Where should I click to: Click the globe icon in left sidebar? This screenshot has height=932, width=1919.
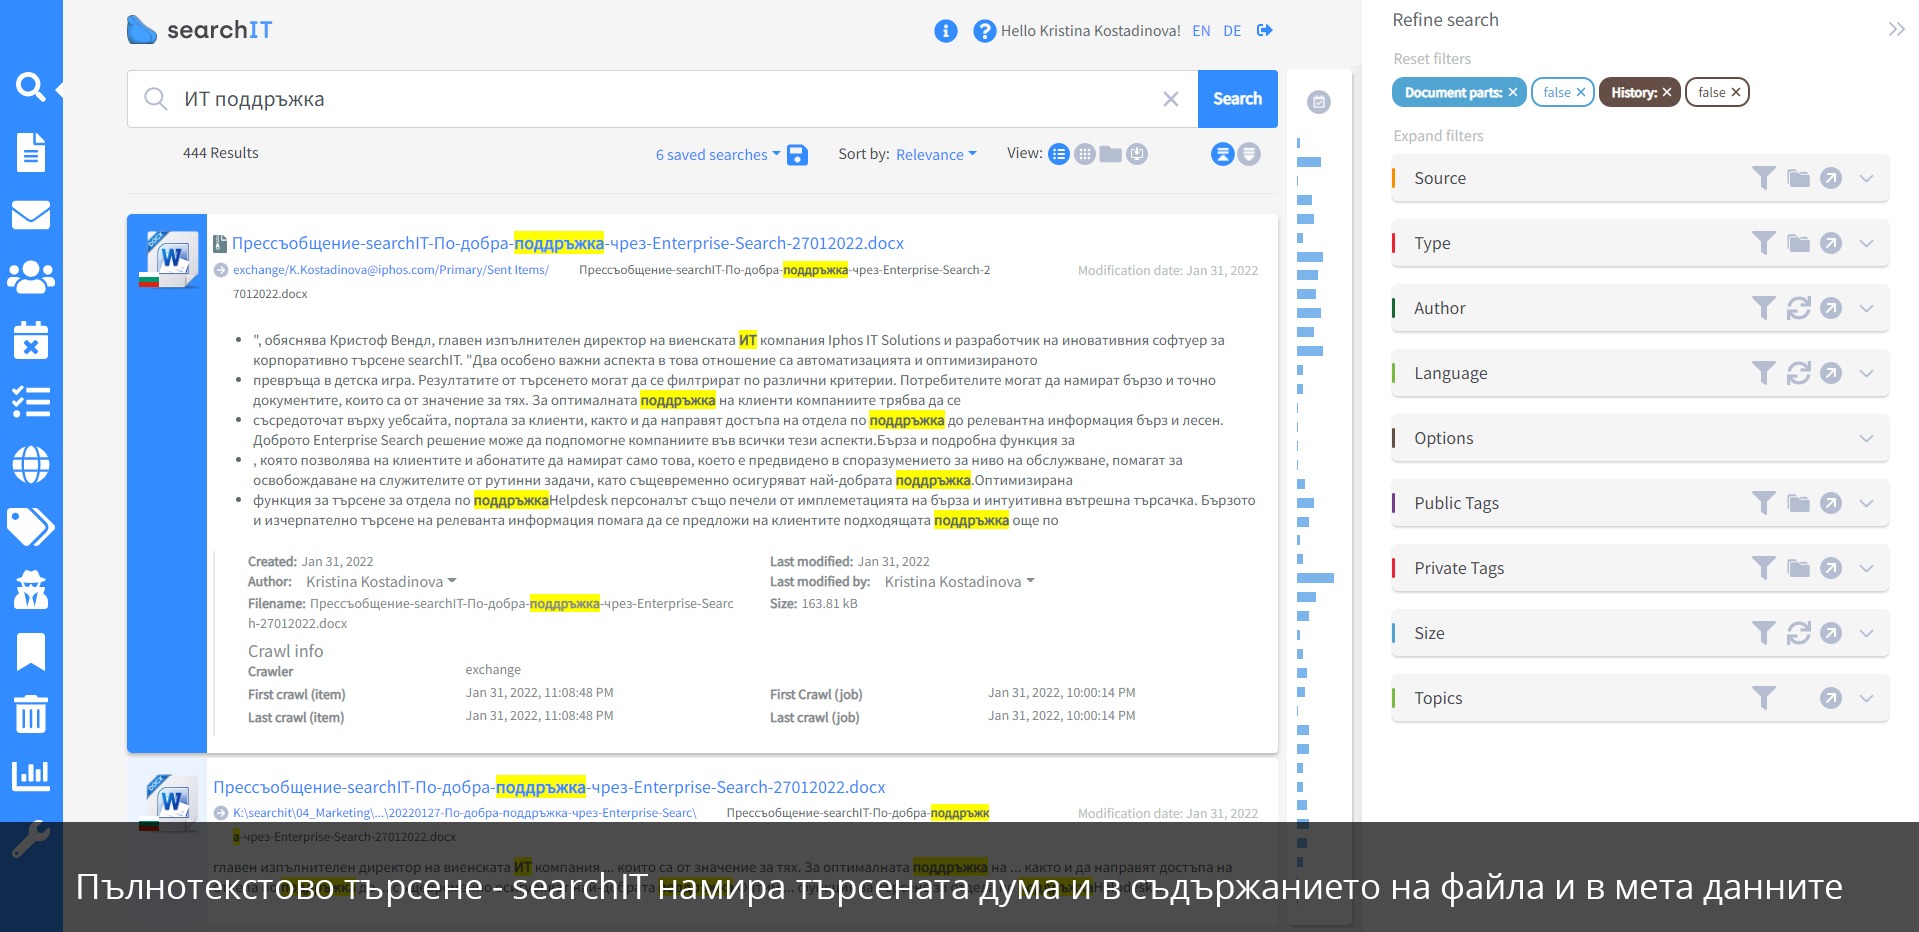click(x=31, y=465)
